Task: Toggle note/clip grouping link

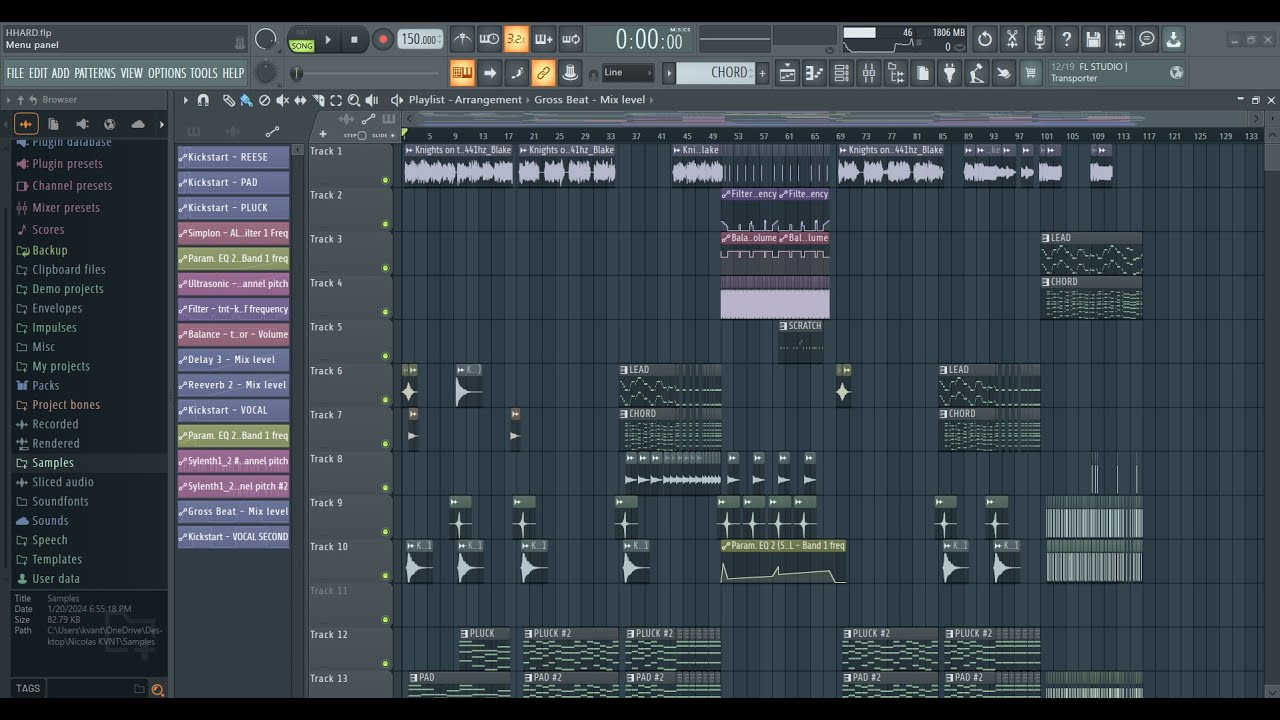Action: (543, 72)
